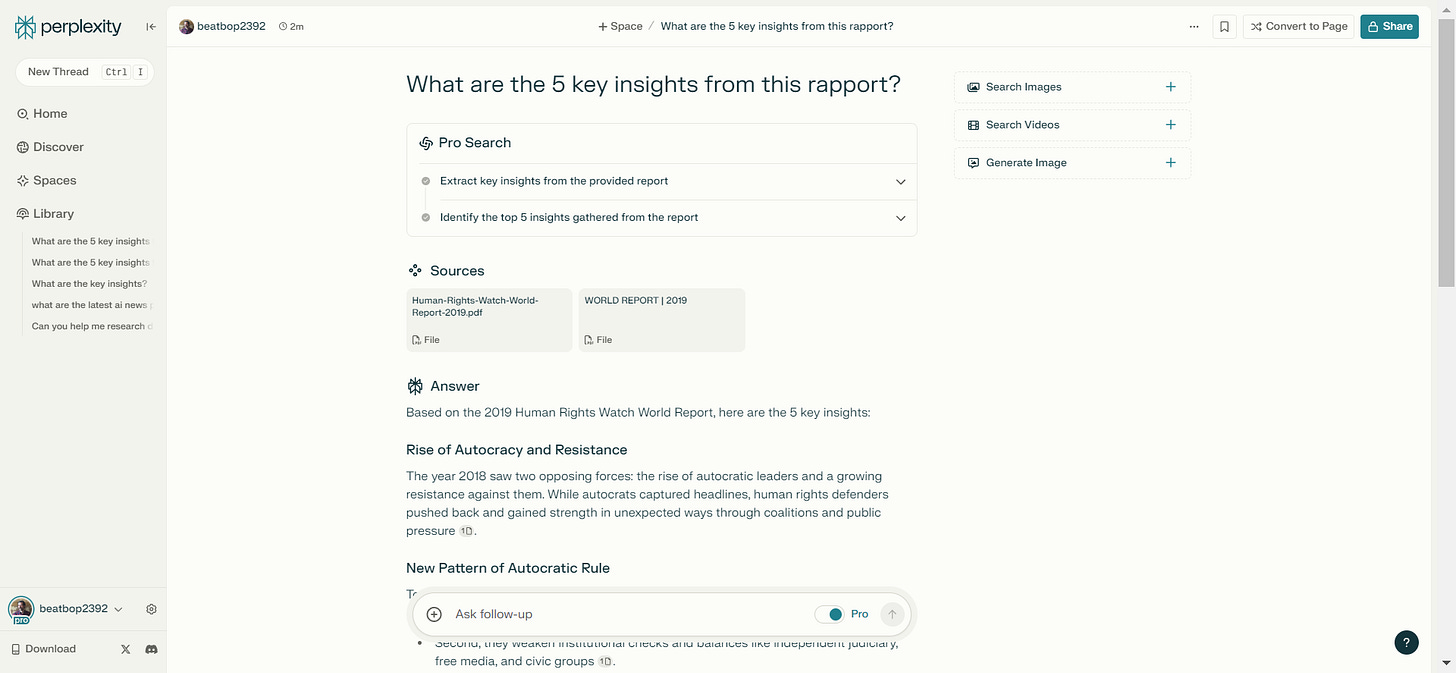Open library thread 'Can you help me research'
Viewport: 1456px width, 673px height.
[x=92, y=326]
